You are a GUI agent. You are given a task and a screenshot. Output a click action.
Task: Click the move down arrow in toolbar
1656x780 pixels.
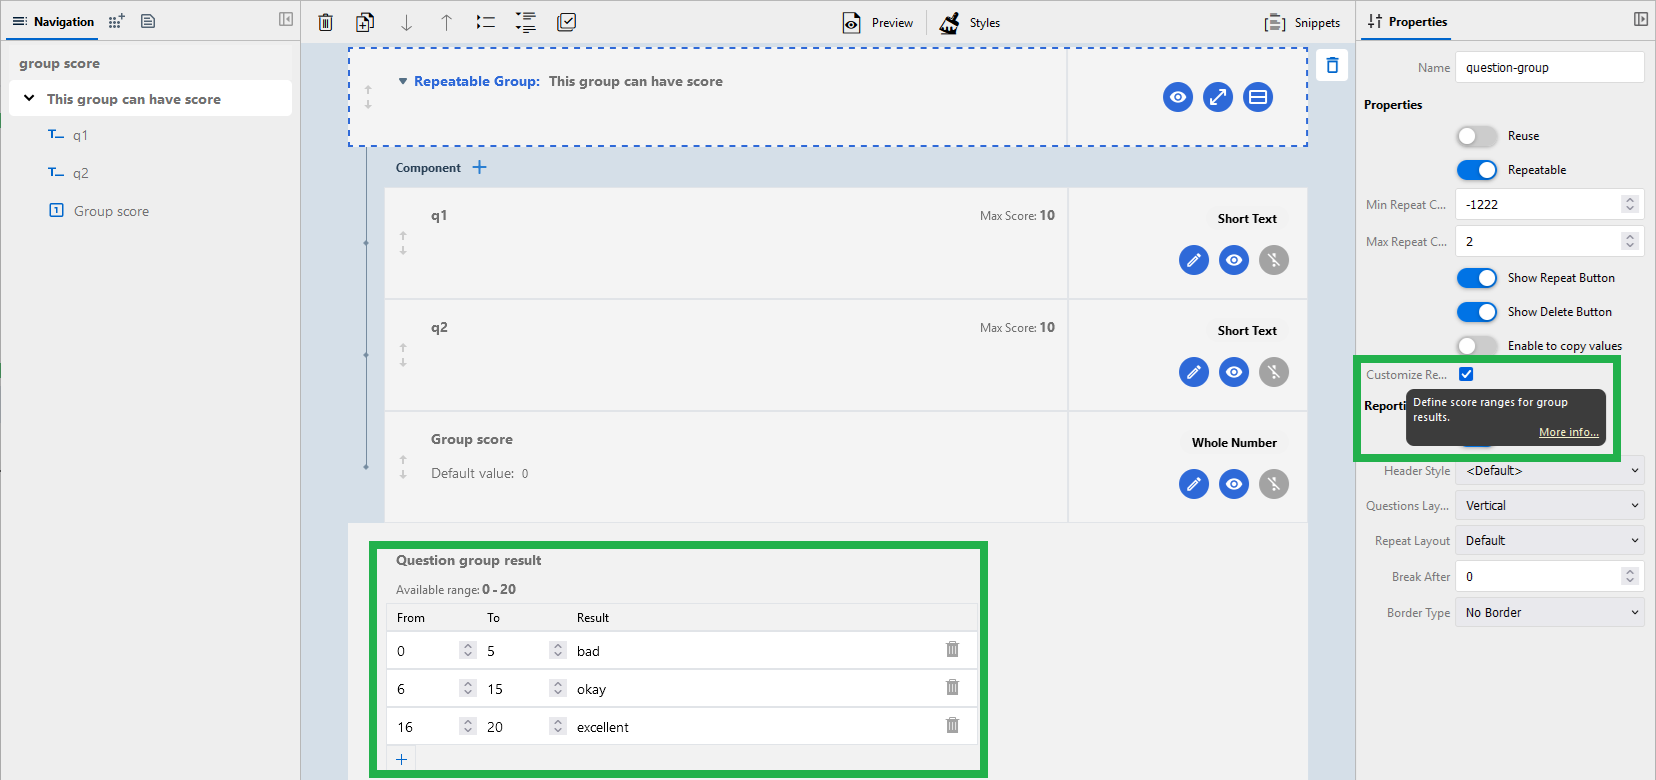tap(406, 22)
